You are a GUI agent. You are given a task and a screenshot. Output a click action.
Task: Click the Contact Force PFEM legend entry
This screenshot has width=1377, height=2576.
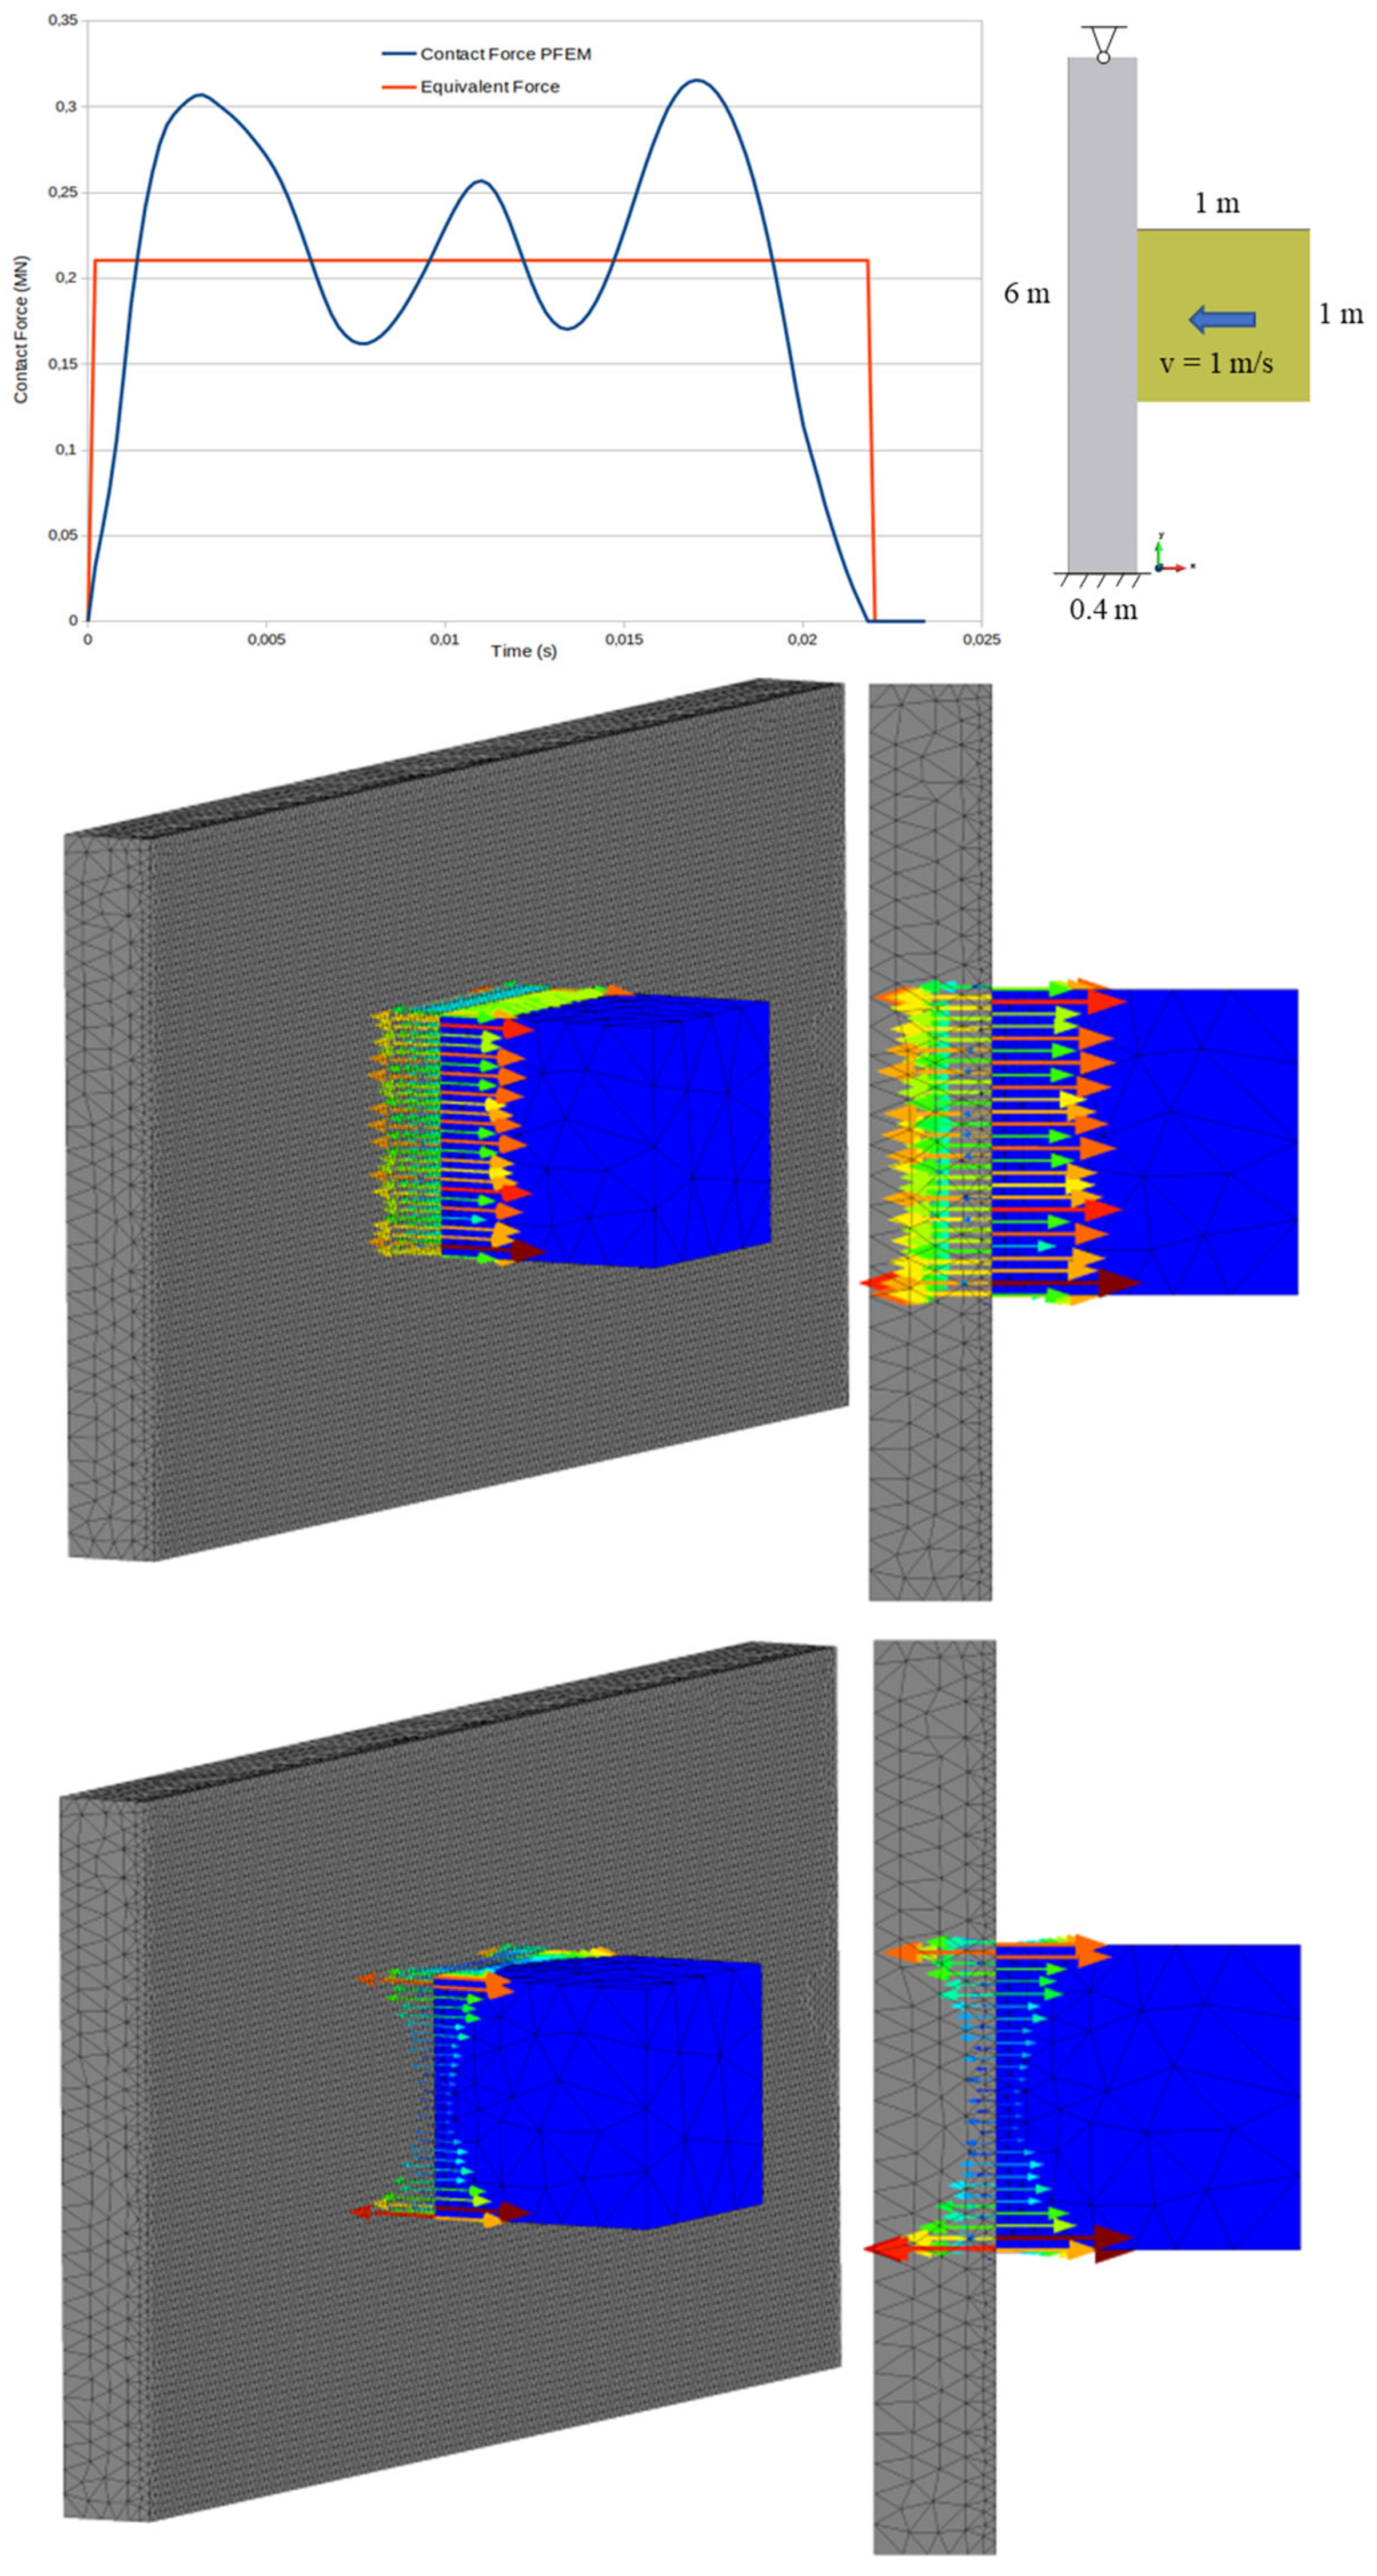(504, 54)
